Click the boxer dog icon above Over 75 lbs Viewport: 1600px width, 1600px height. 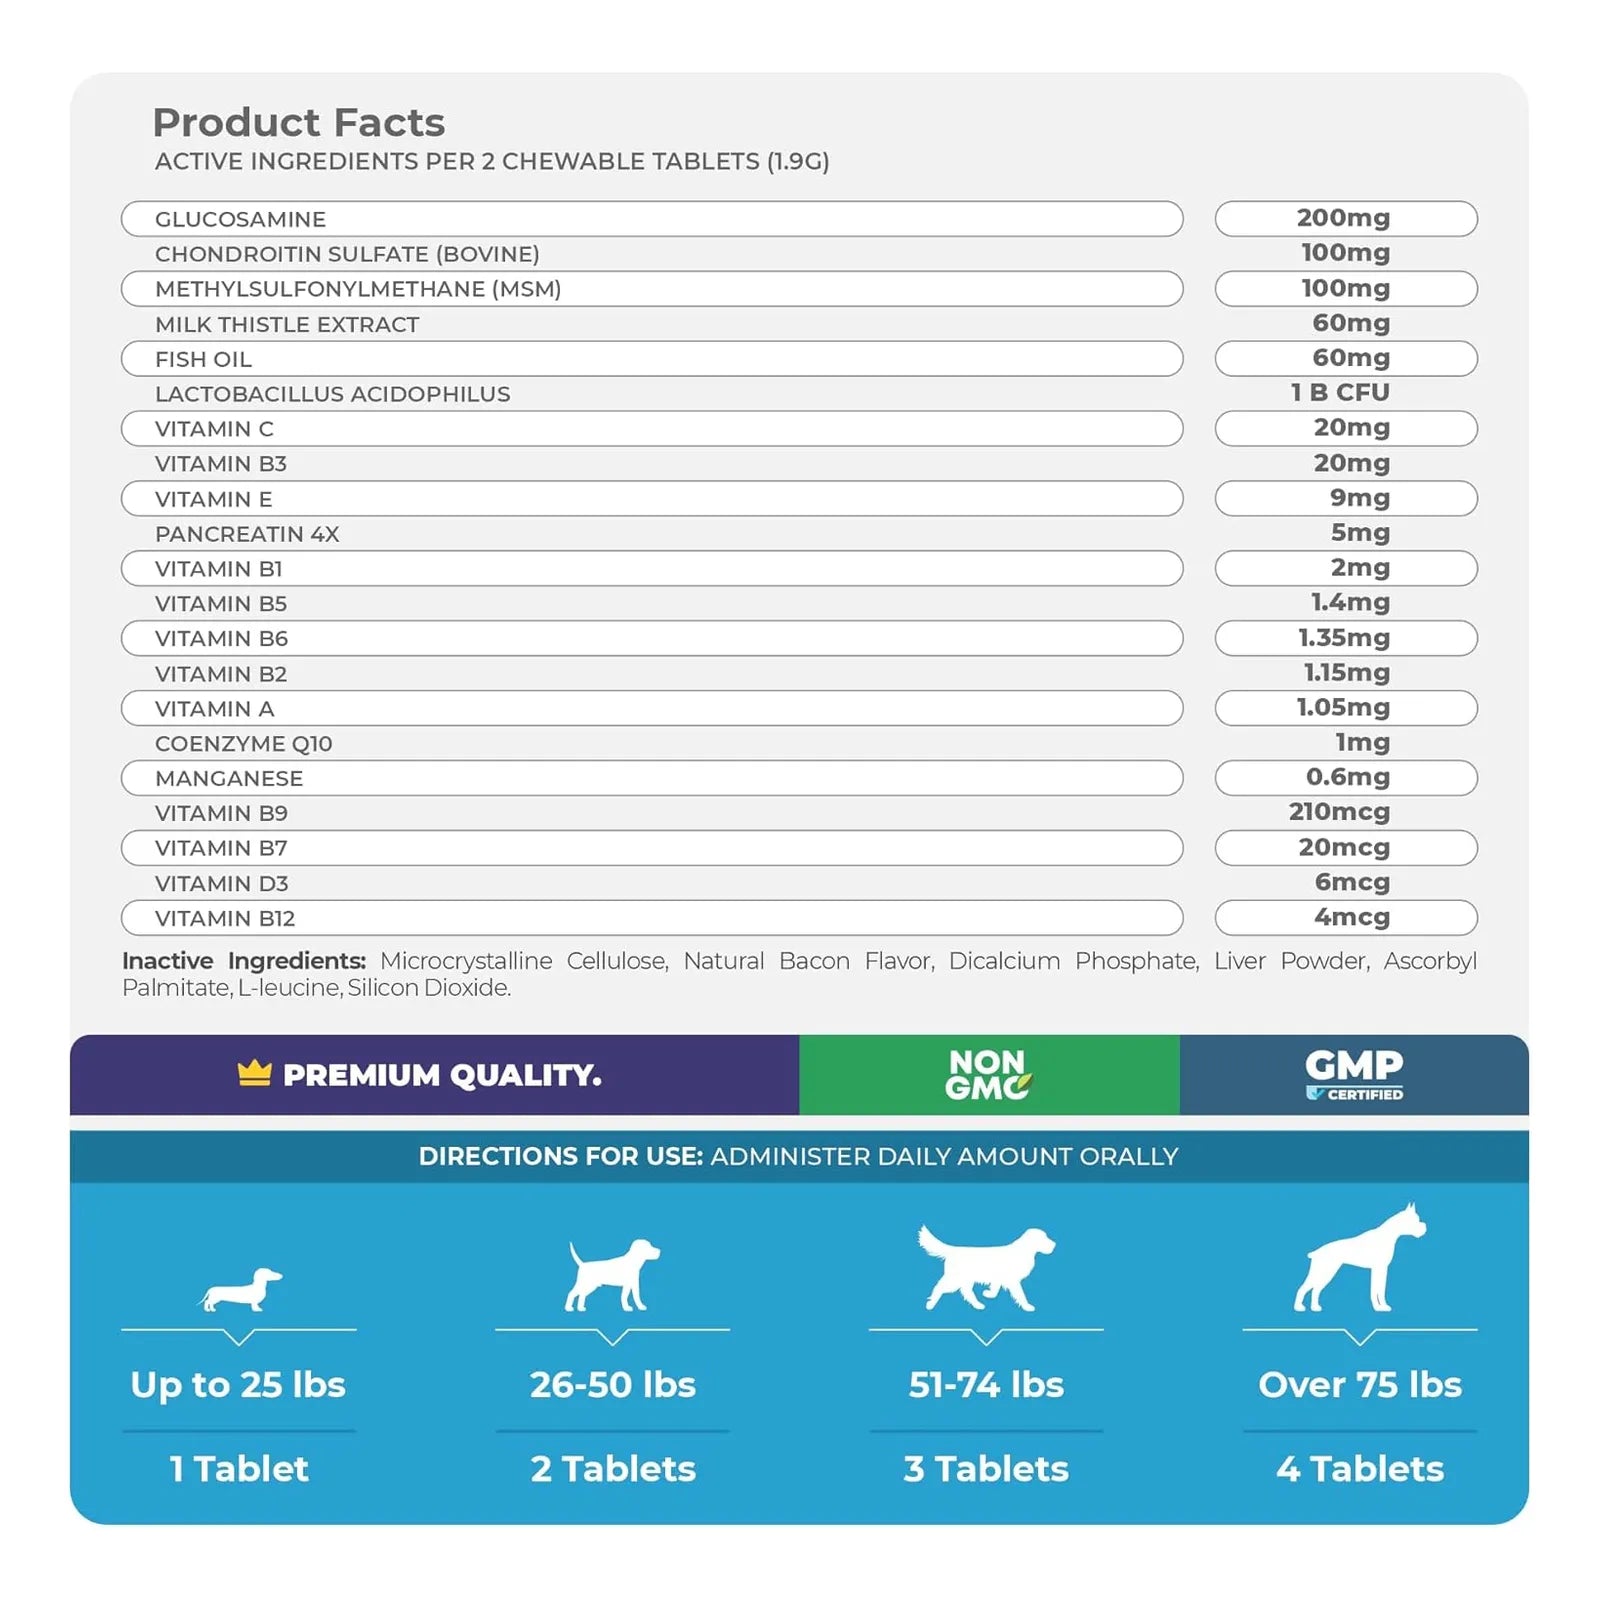coord(1360,1257)
